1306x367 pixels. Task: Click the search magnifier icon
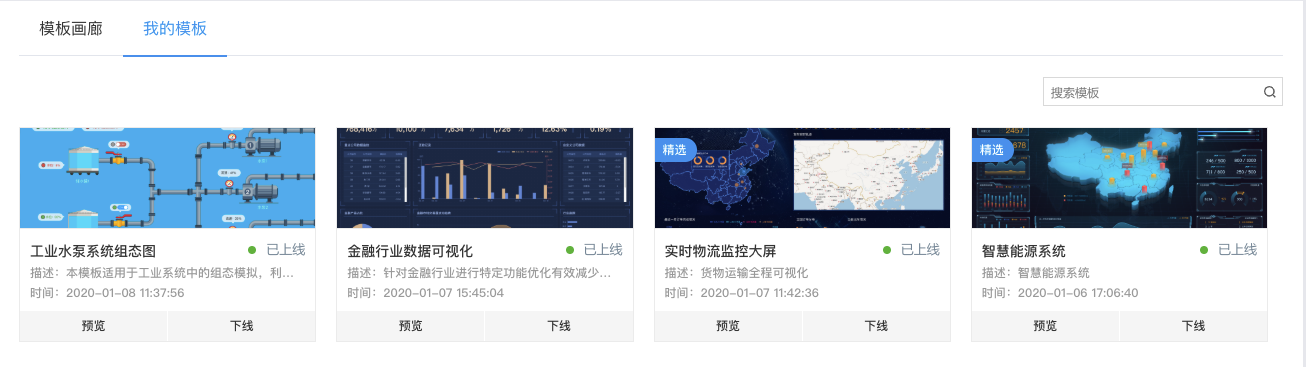[x=1270, y=92]
